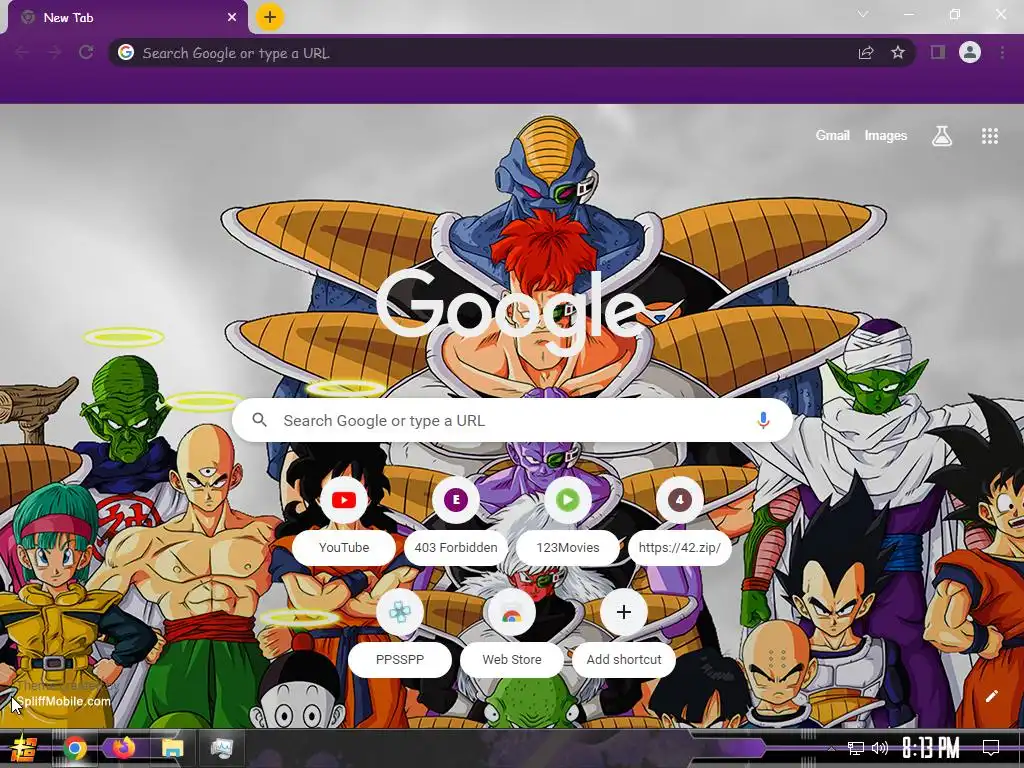Open File Explorer from the taskbar
This screenshot has height=768, width=1024.
173,748
